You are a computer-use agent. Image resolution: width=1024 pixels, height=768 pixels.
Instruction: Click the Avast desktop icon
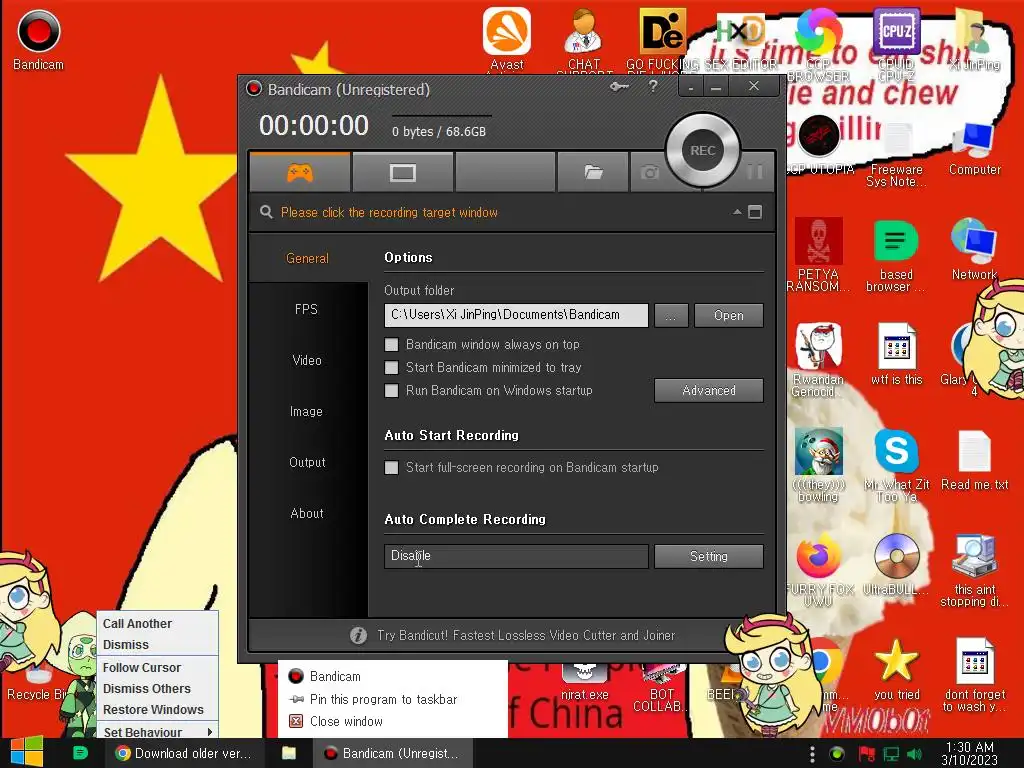(x=507, y=38)
